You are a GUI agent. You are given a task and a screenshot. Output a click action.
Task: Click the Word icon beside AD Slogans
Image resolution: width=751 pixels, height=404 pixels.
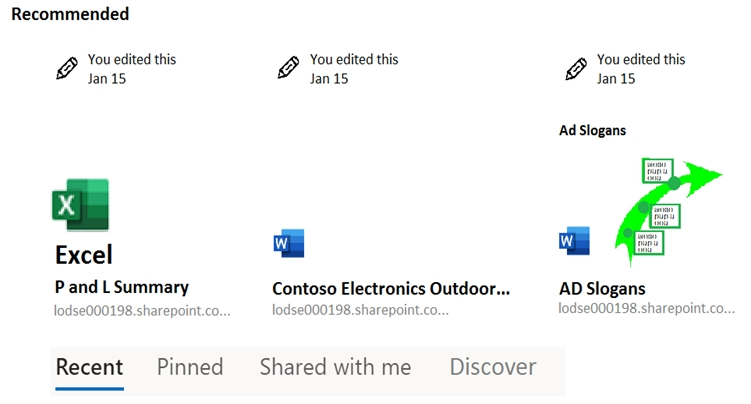[x=574, y=241]
